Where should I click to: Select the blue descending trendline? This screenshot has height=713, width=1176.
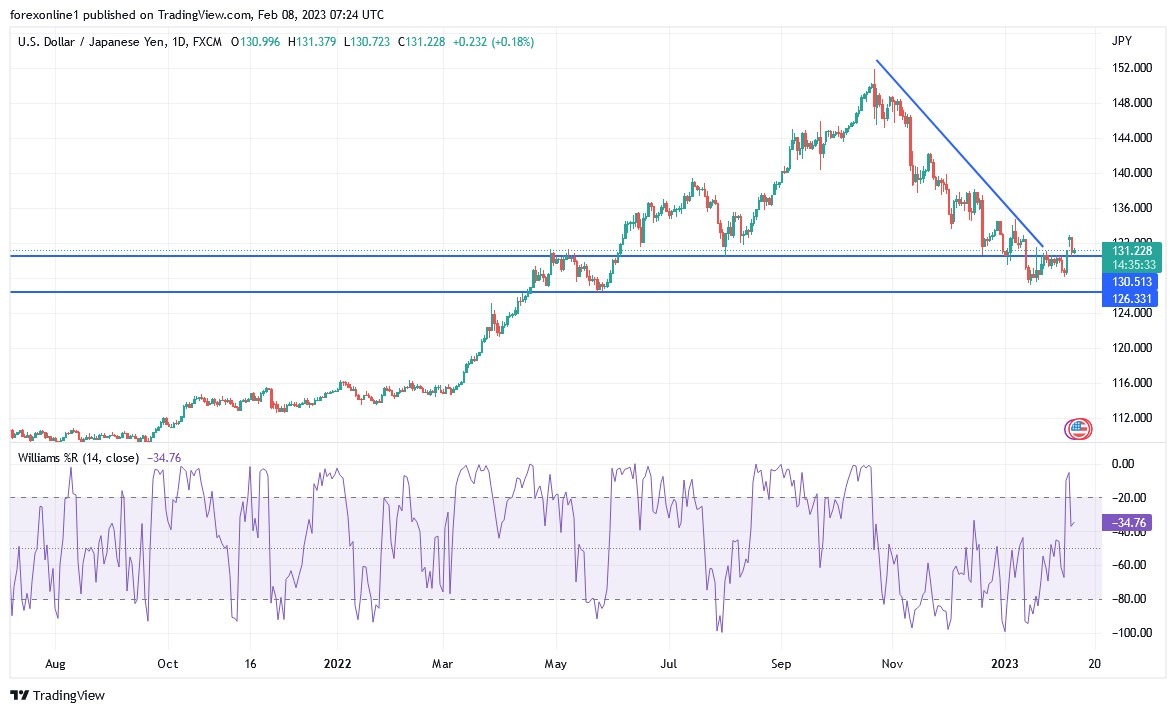[960, 153]
